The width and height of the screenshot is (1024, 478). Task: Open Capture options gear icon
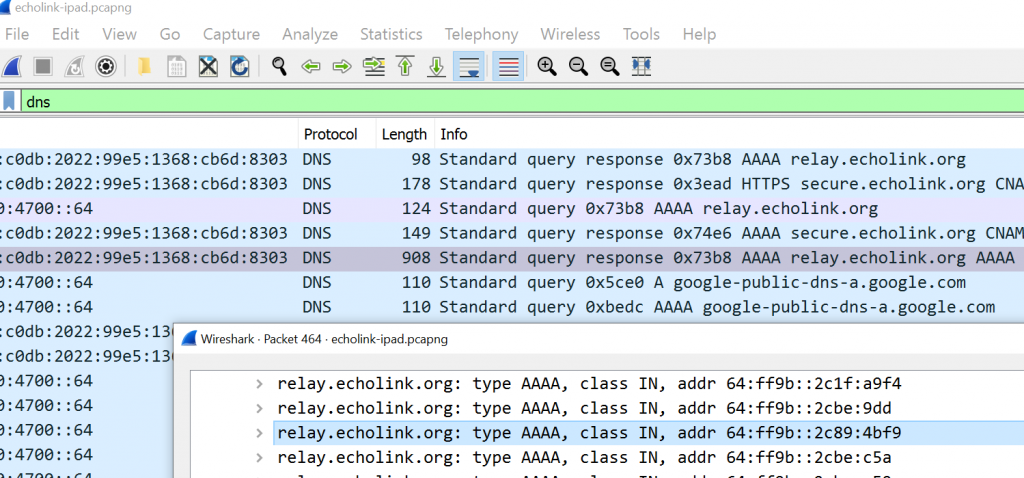pos(106,67)
